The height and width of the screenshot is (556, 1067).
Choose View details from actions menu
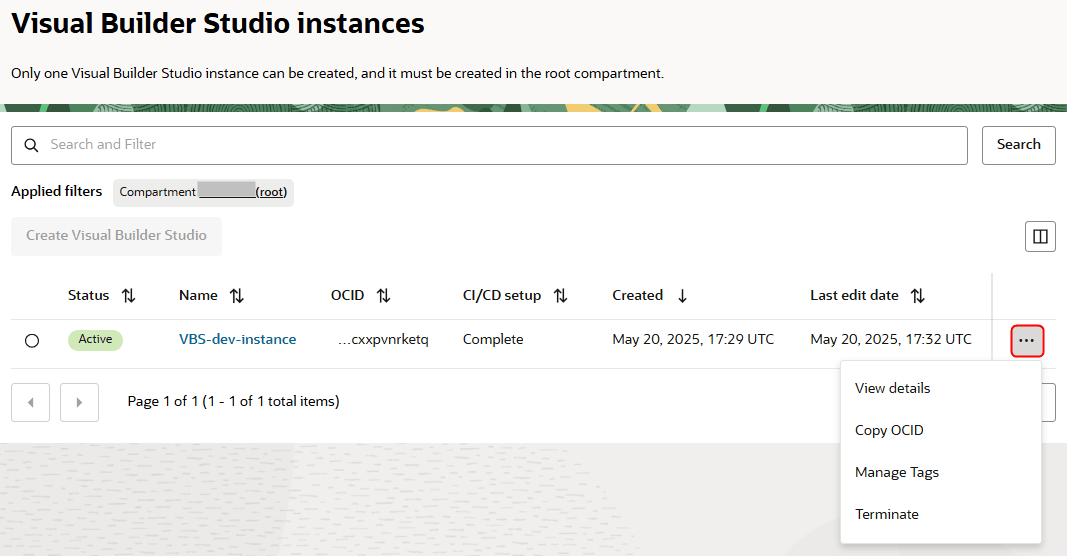892,388
